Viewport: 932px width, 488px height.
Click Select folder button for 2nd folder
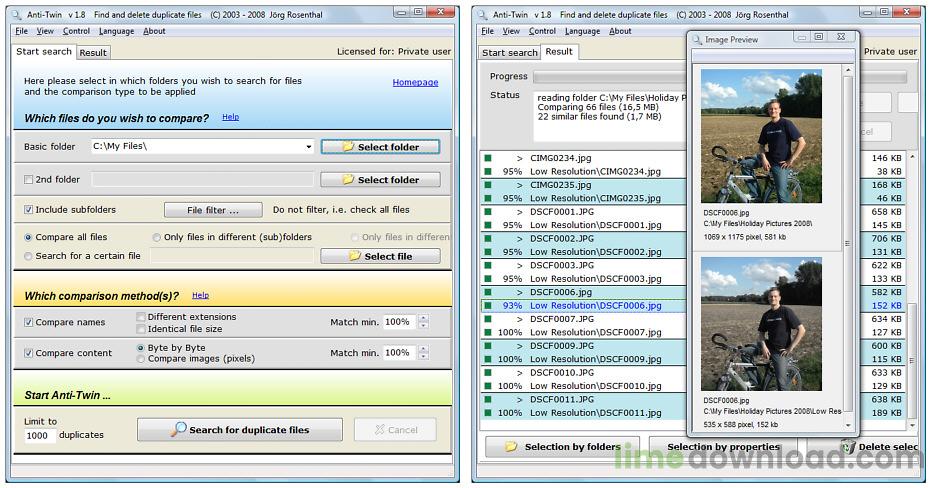(x=380, y=180)
